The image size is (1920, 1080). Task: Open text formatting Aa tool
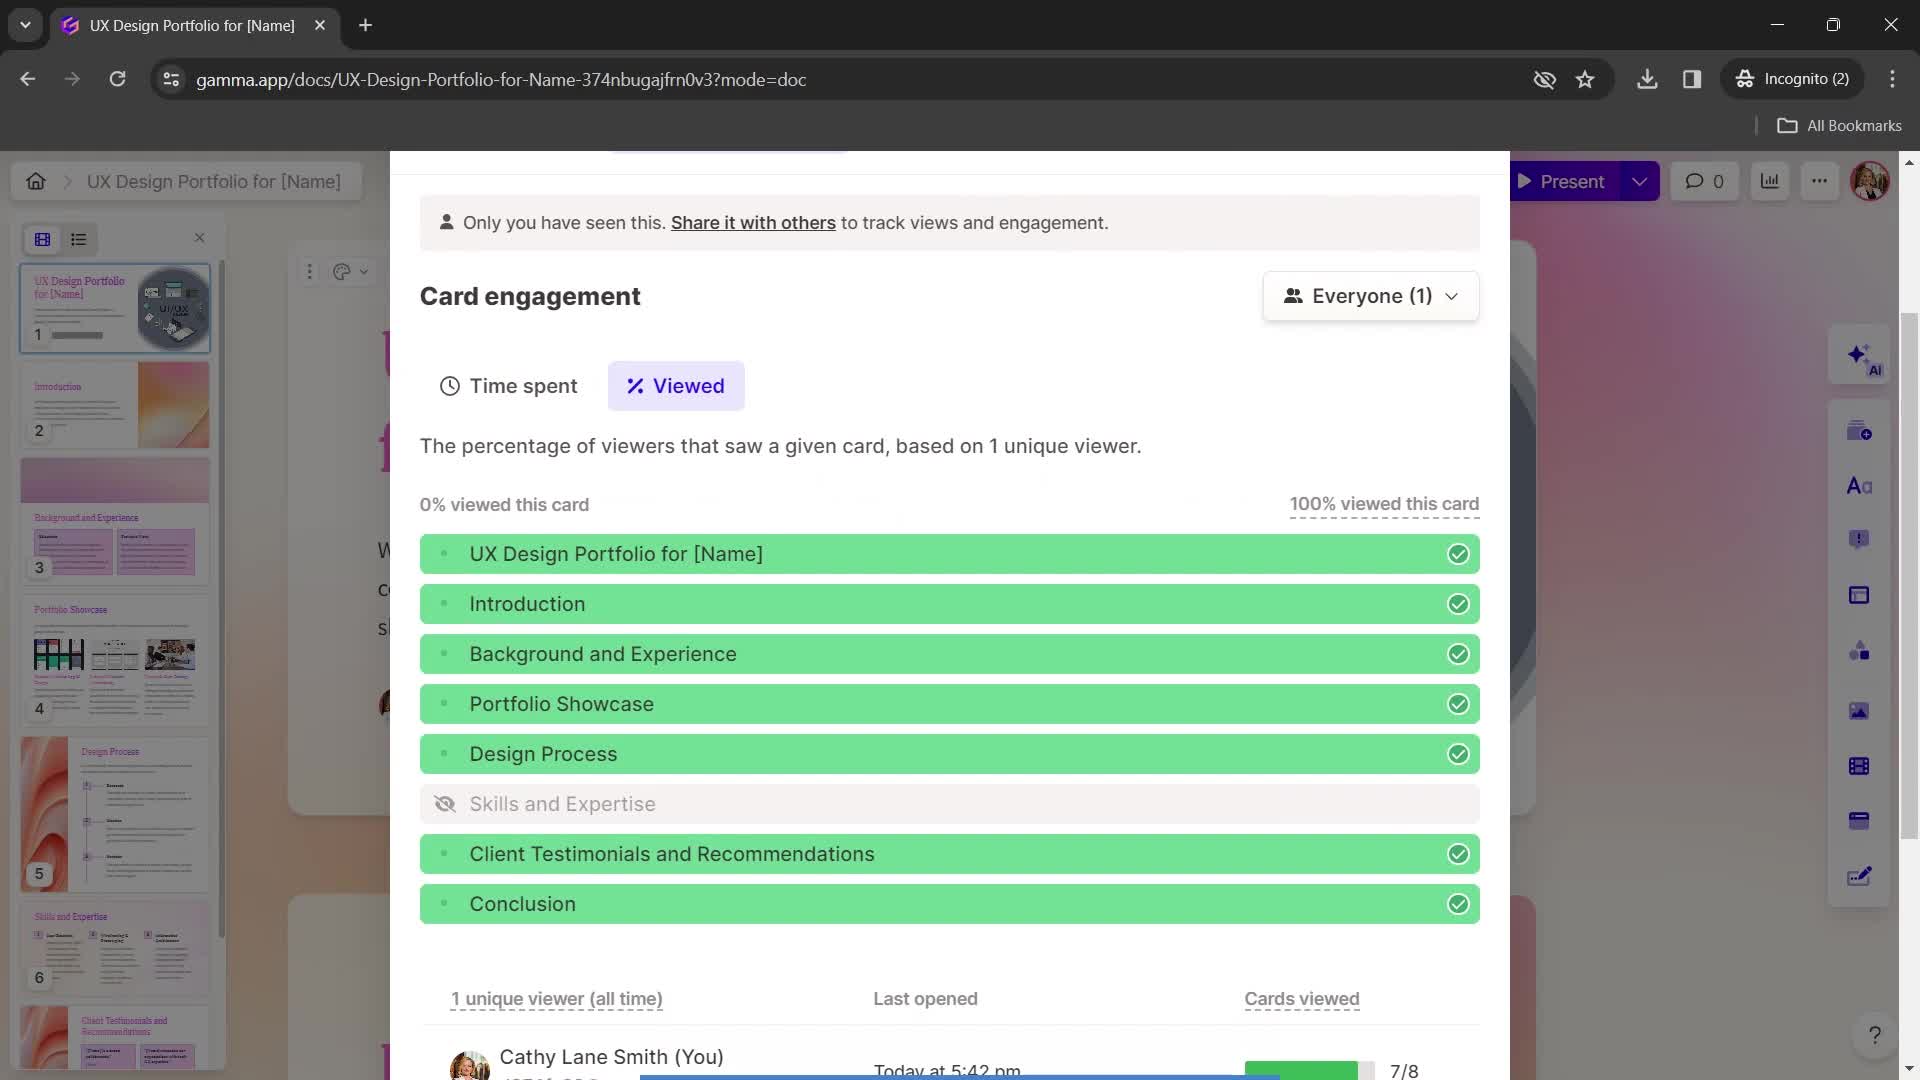1859,486
